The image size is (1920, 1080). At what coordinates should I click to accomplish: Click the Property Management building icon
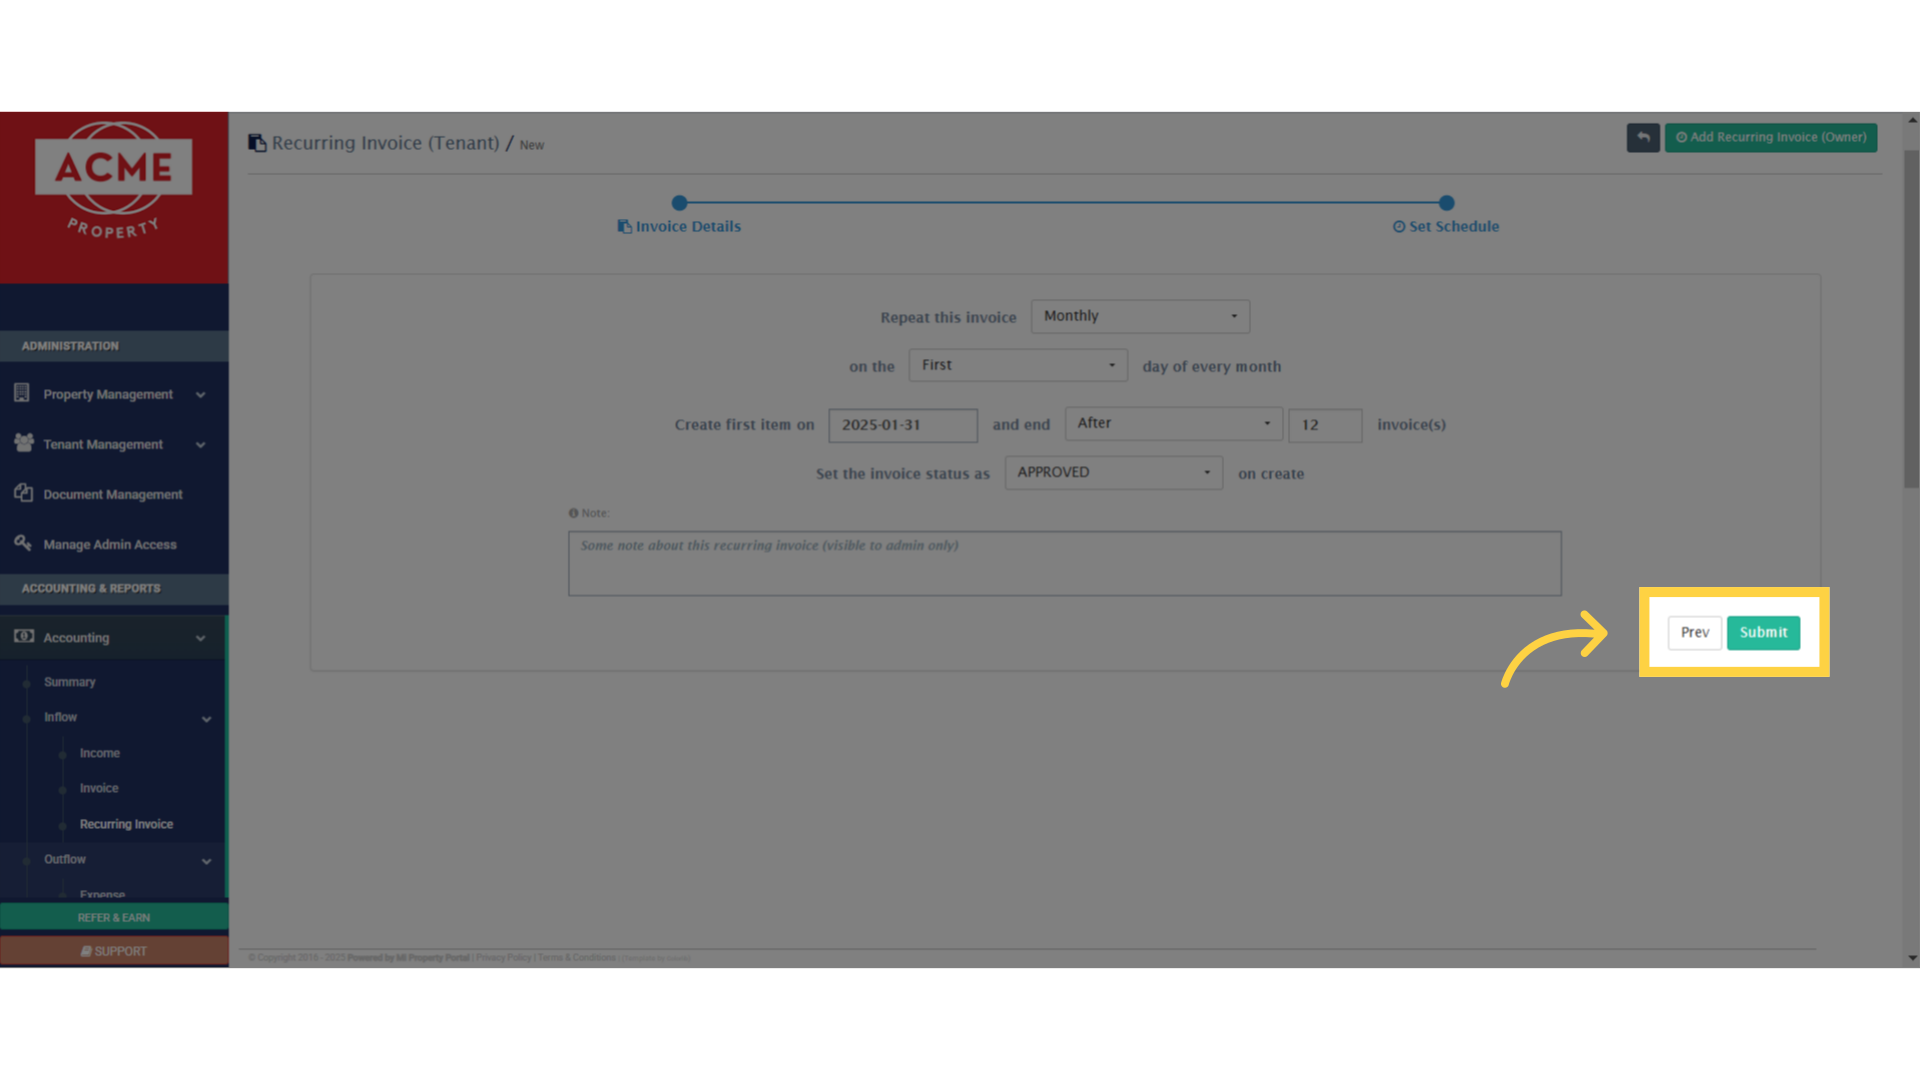[x=22, y=393]
